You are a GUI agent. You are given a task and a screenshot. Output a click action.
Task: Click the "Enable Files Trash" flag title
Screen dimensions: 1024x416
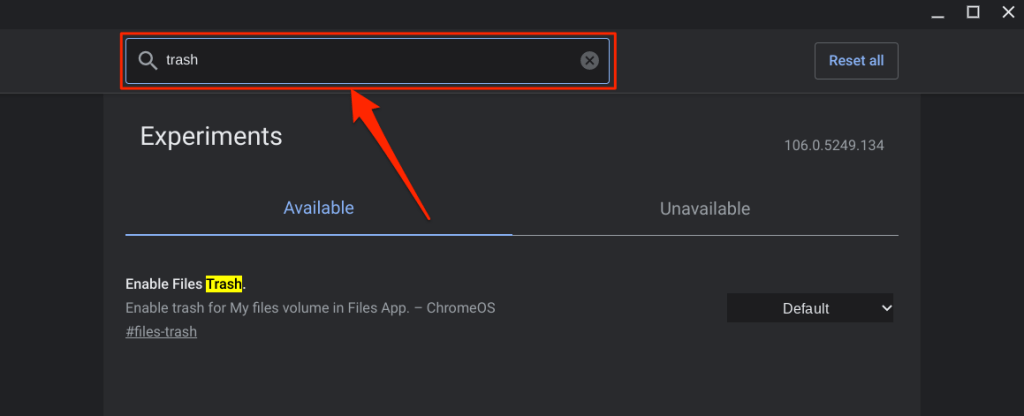tap(165, 284)
